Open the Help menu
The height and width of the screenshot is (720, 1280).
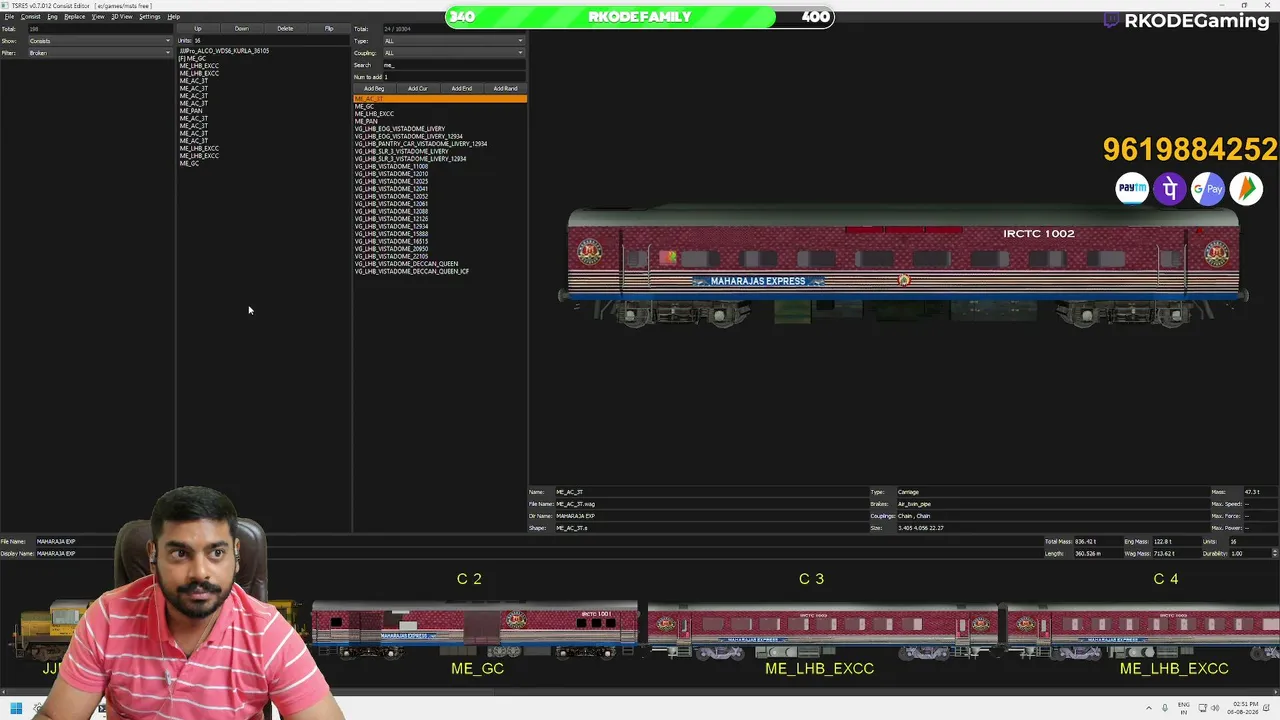(x=173, y=17)
